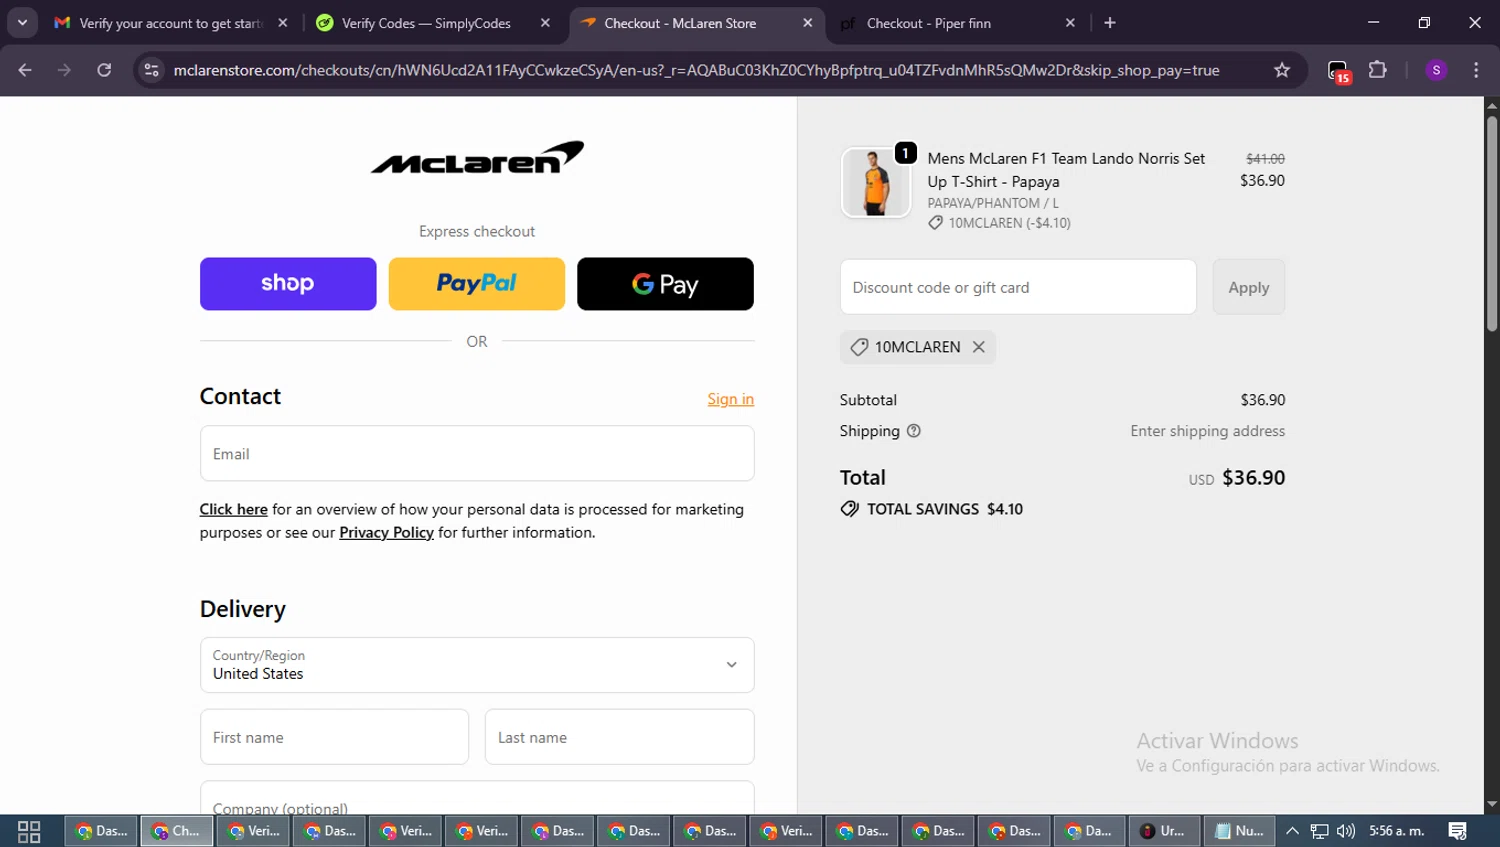
Task: Open the Chrome profile S avatar
Action: coord(1437,70)
